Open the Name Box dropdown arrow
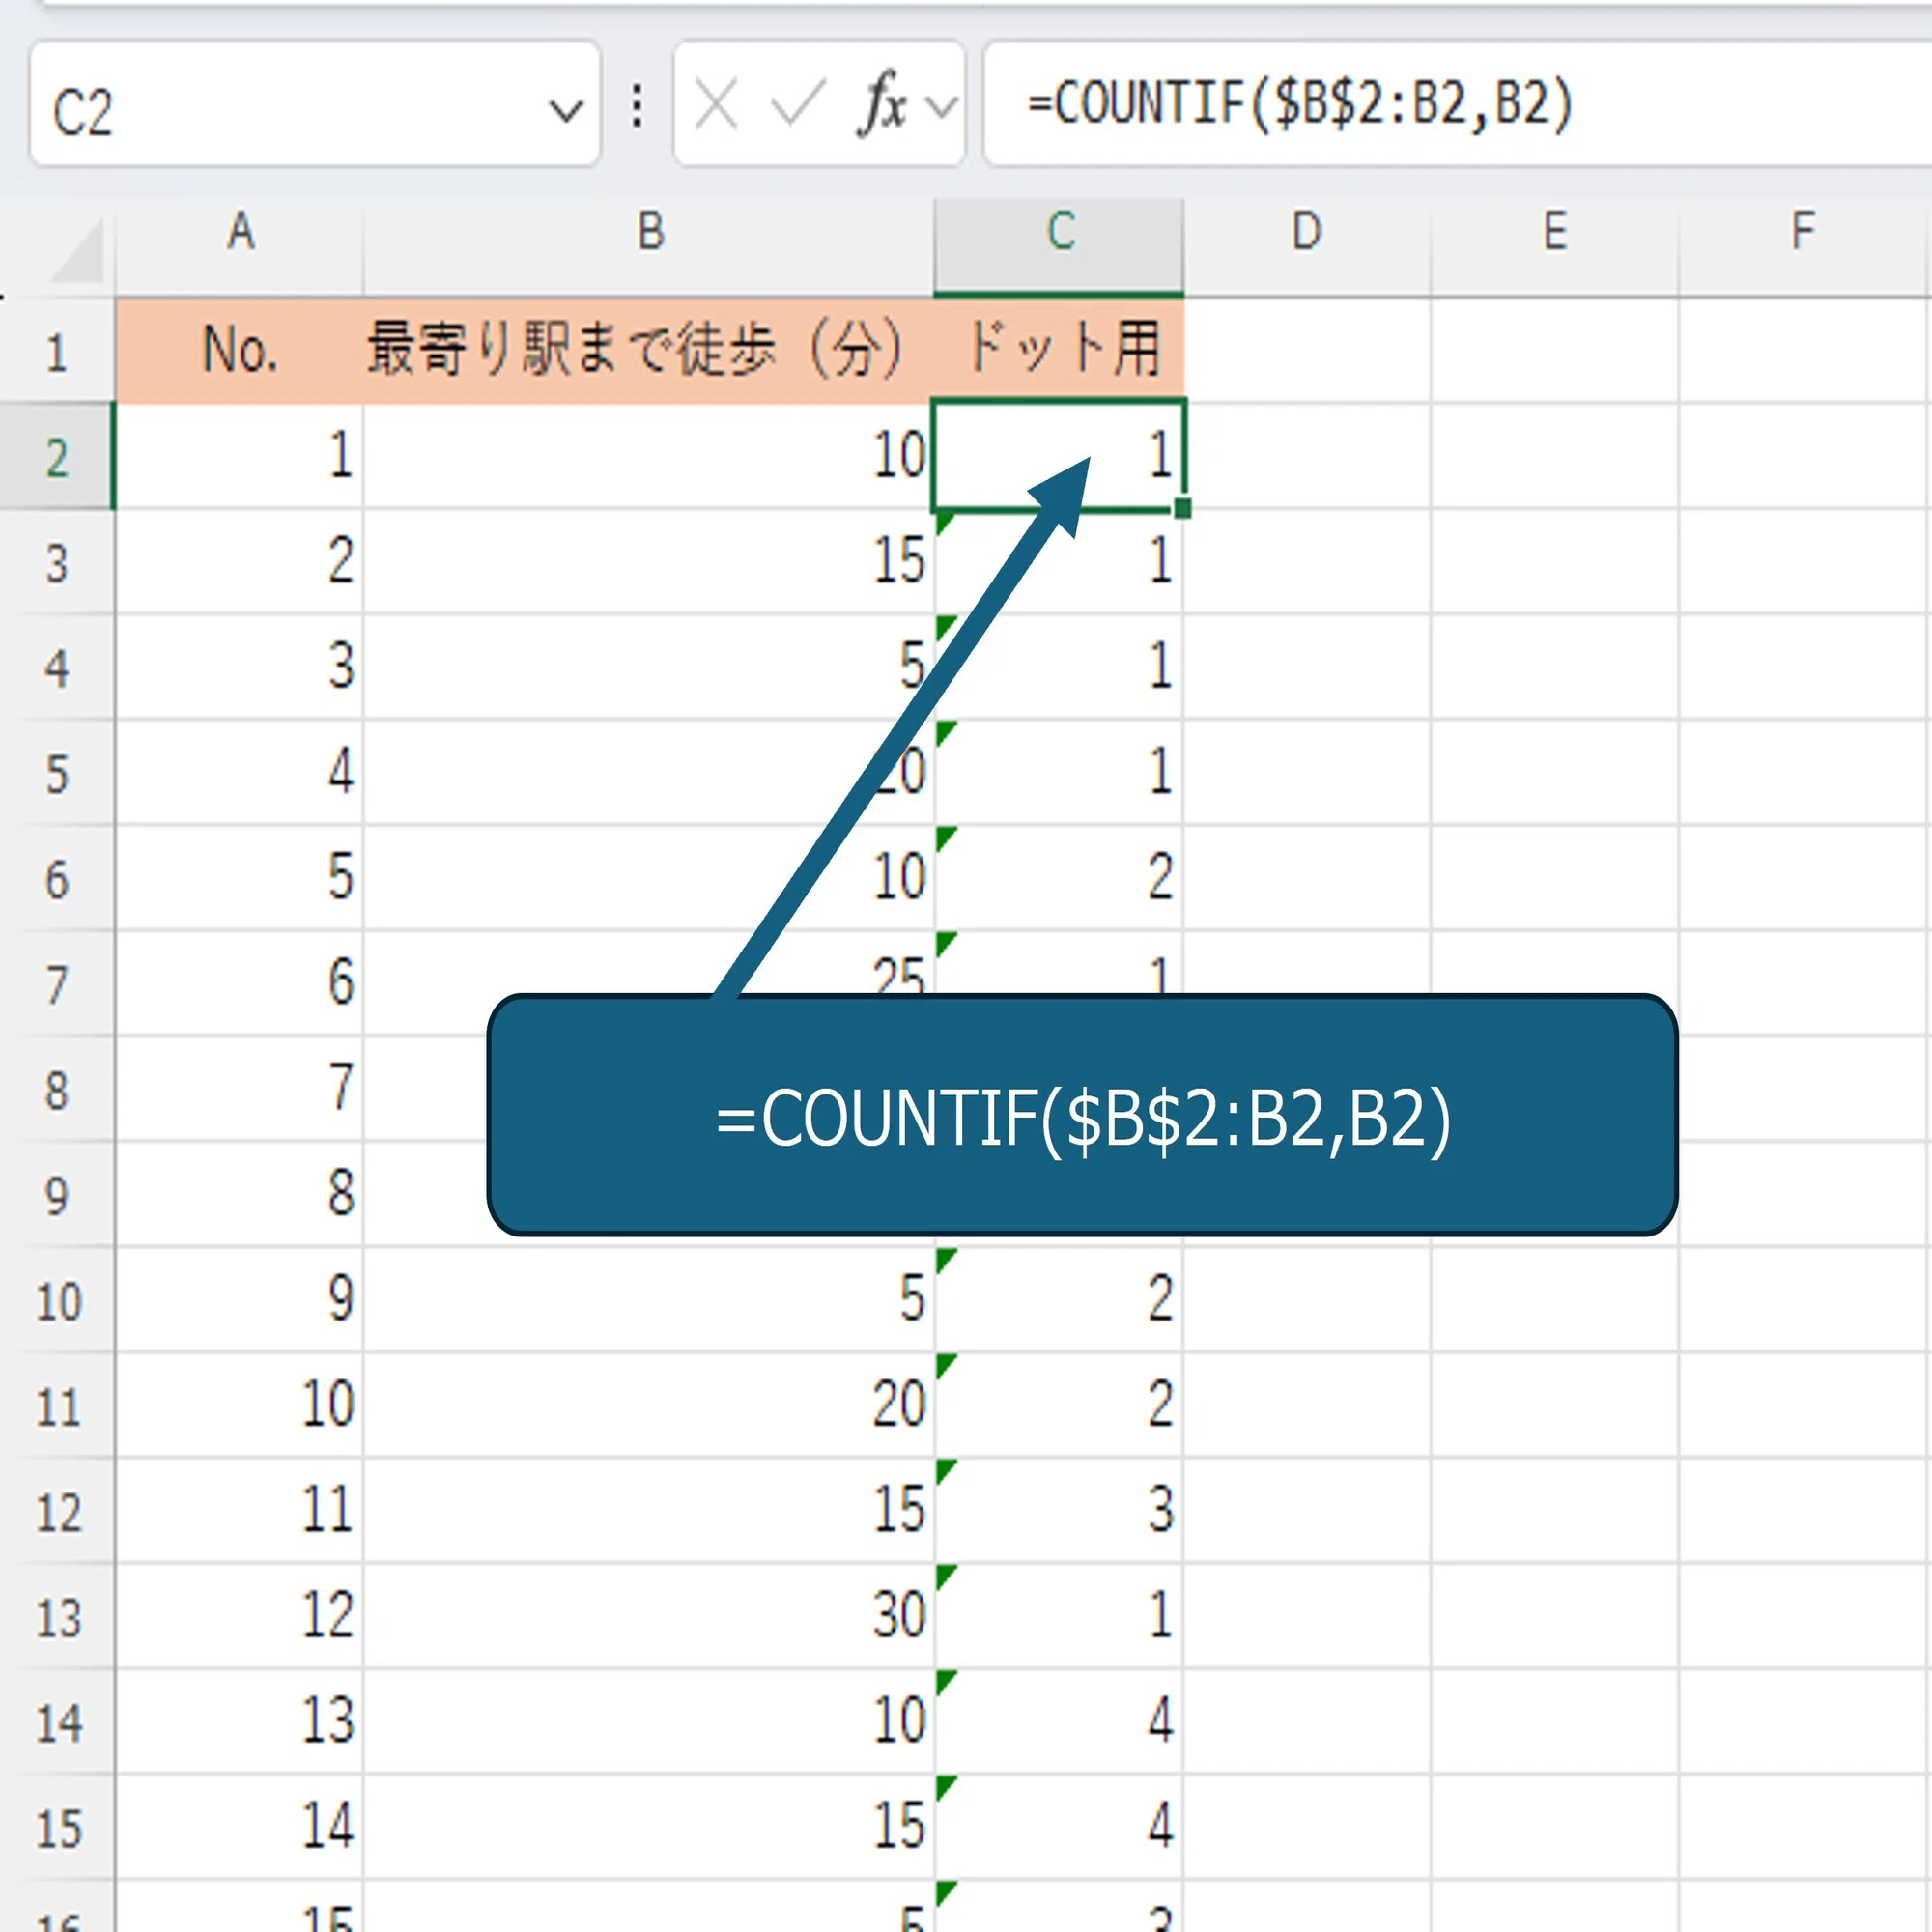This screenshot has width=1932, height=1932. 566,110
